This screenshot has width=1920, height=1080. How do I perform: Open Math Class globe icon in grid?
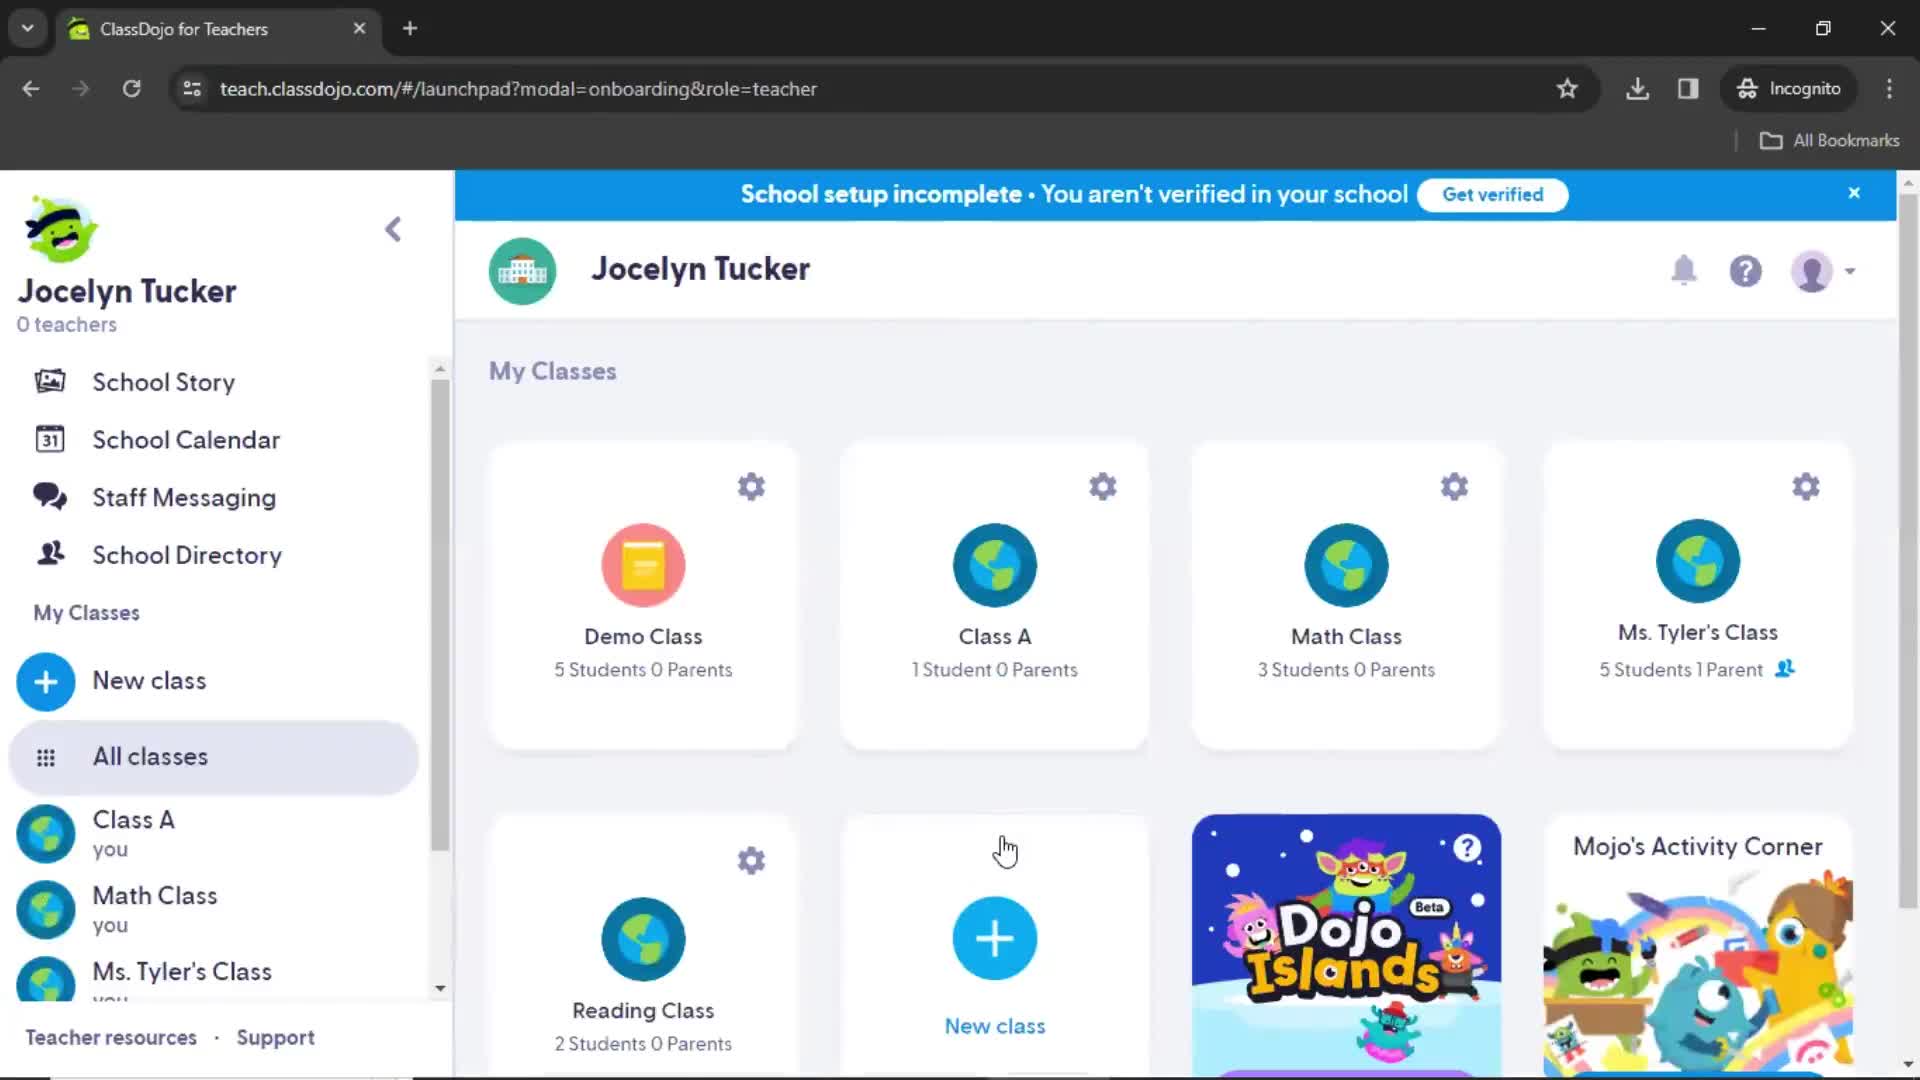pyautogui.click(x=1346, y=565)
